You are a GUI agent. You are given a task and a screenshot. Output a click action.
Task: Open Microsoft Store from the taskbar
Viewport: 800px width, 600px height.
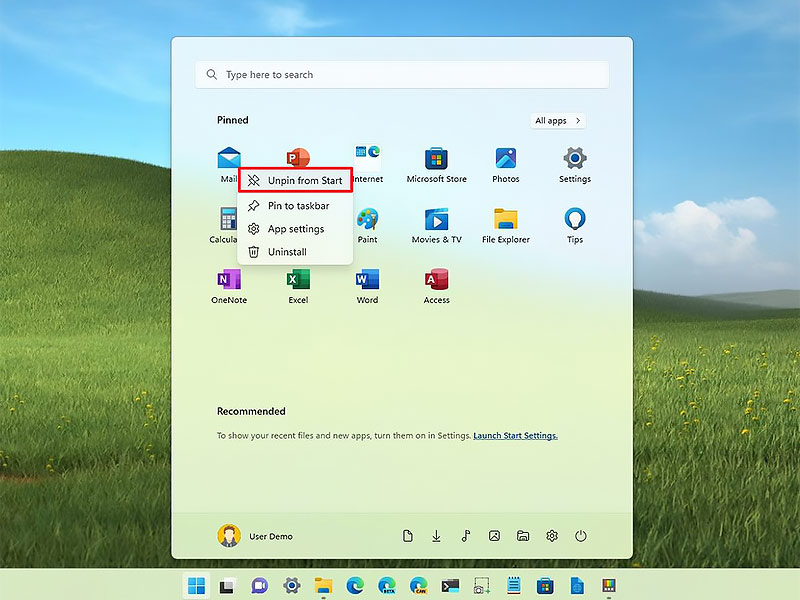545,585
